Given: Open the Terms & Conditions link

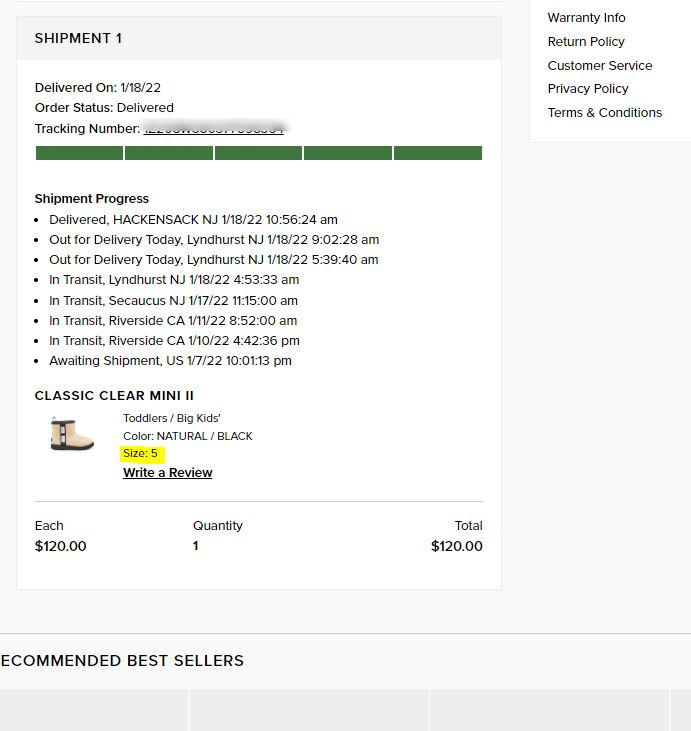Looking at the screenshot, I should pyautogui.click(x=604, y=113).
